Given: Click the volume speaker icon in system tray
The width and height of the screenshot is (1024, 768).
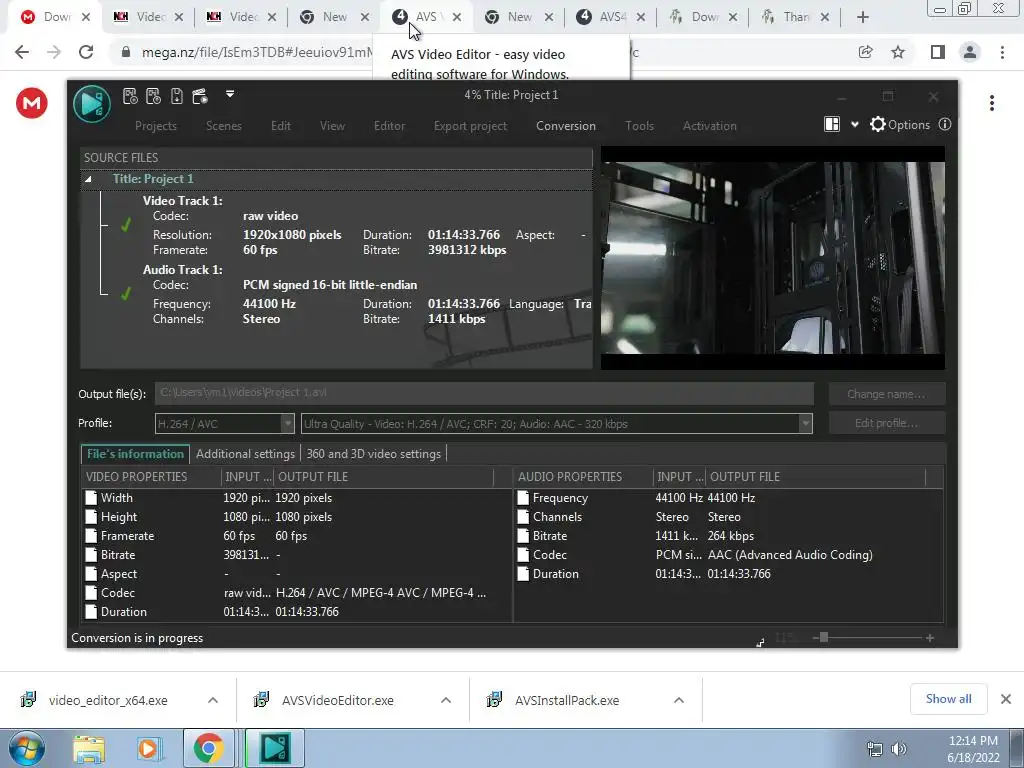Looking at the screenshot, I should pos(899,749).
